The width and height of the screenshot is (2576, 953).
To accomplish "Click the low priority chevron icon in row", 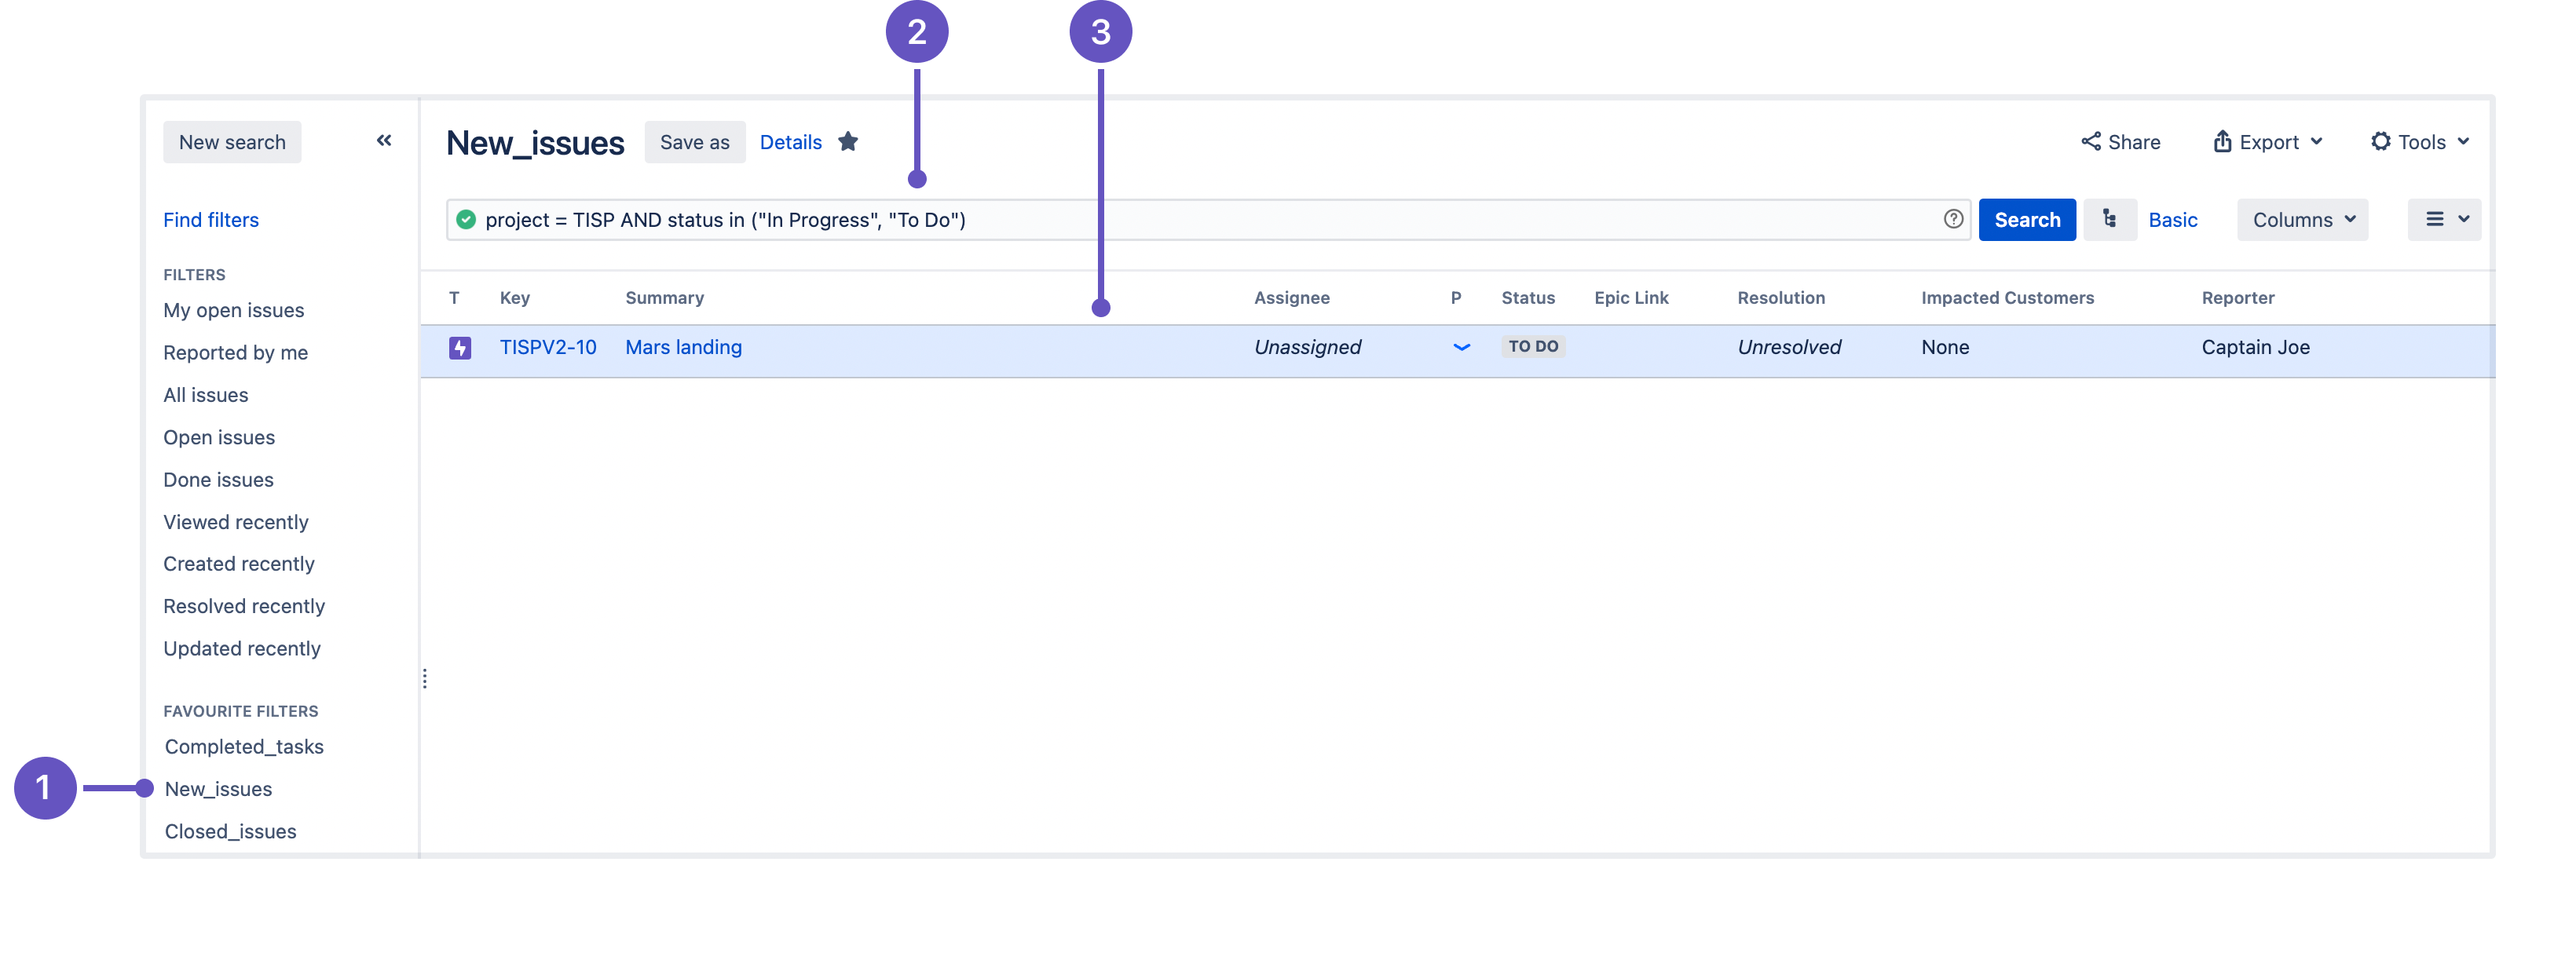I will [1461, 347].
